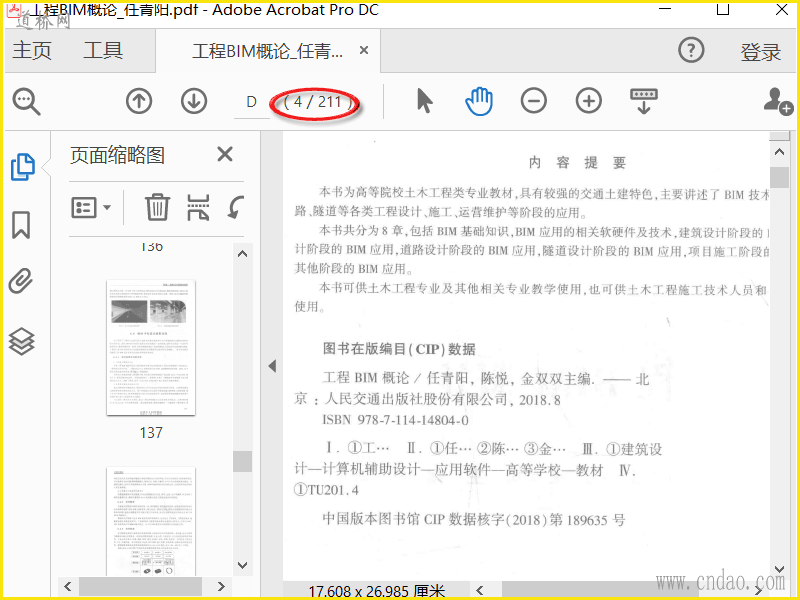The height and width of the screenshot is (600, 800).
Task: Rotate page counterclockwise icon
Action: pos(235,207)
